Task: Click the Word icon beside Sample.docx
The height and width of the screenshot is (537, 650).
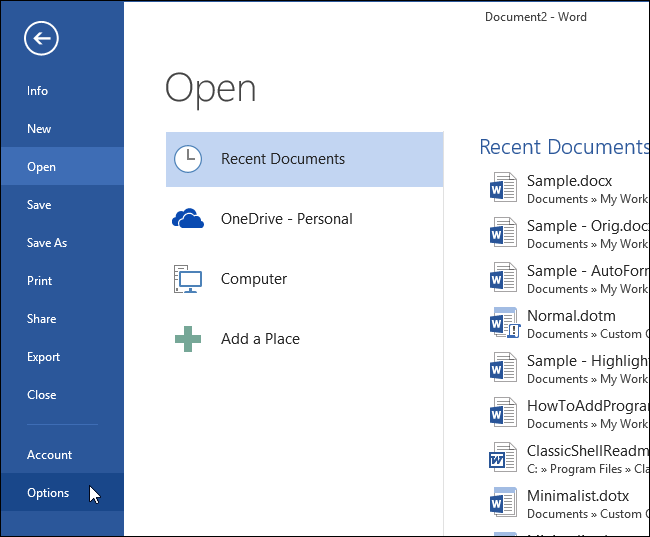Action: click(503, 187)
